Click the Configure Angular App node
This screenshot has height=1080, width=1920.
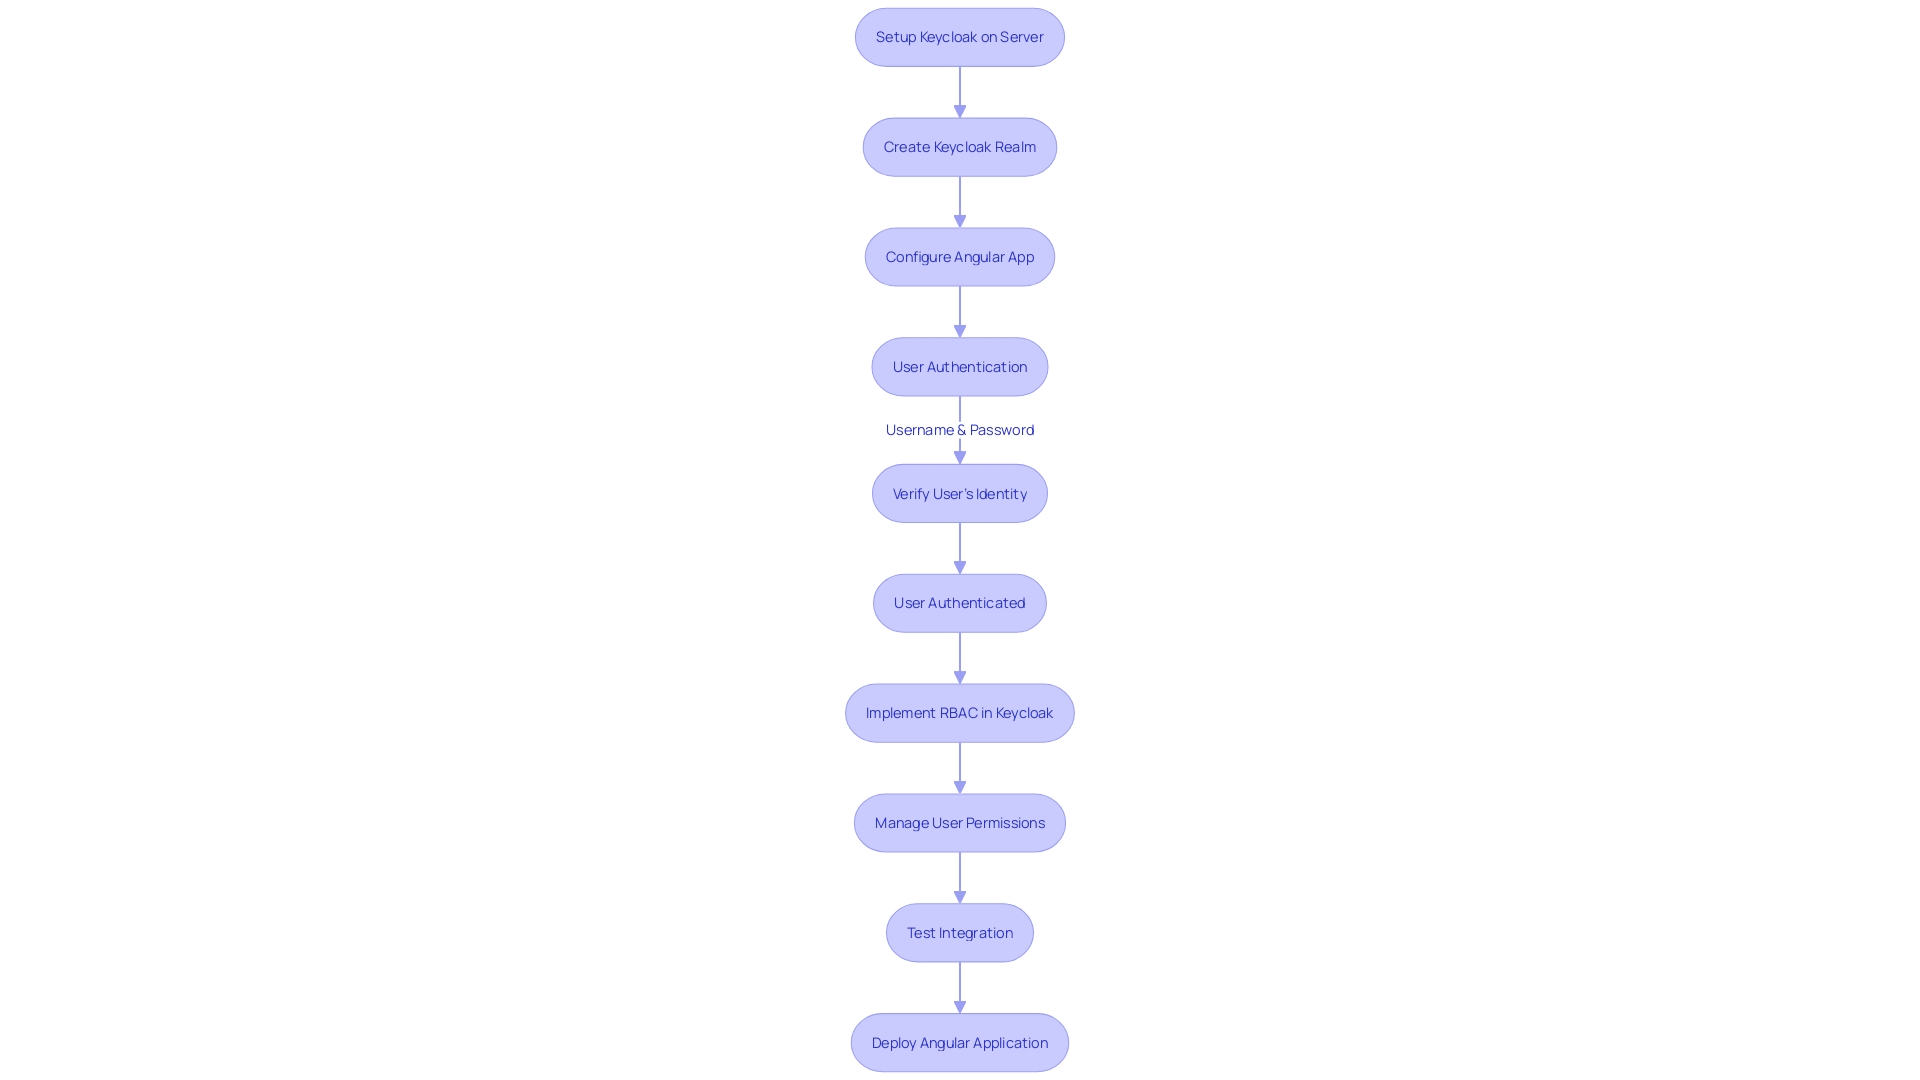pos(959,256)
